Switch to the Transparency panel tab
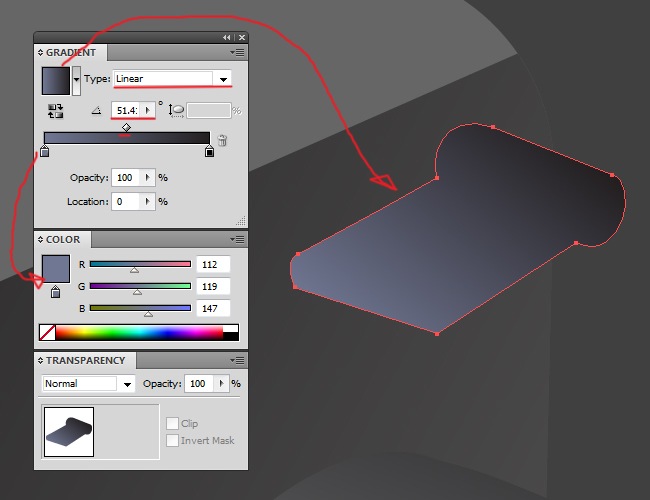 (x=85, y=360)
